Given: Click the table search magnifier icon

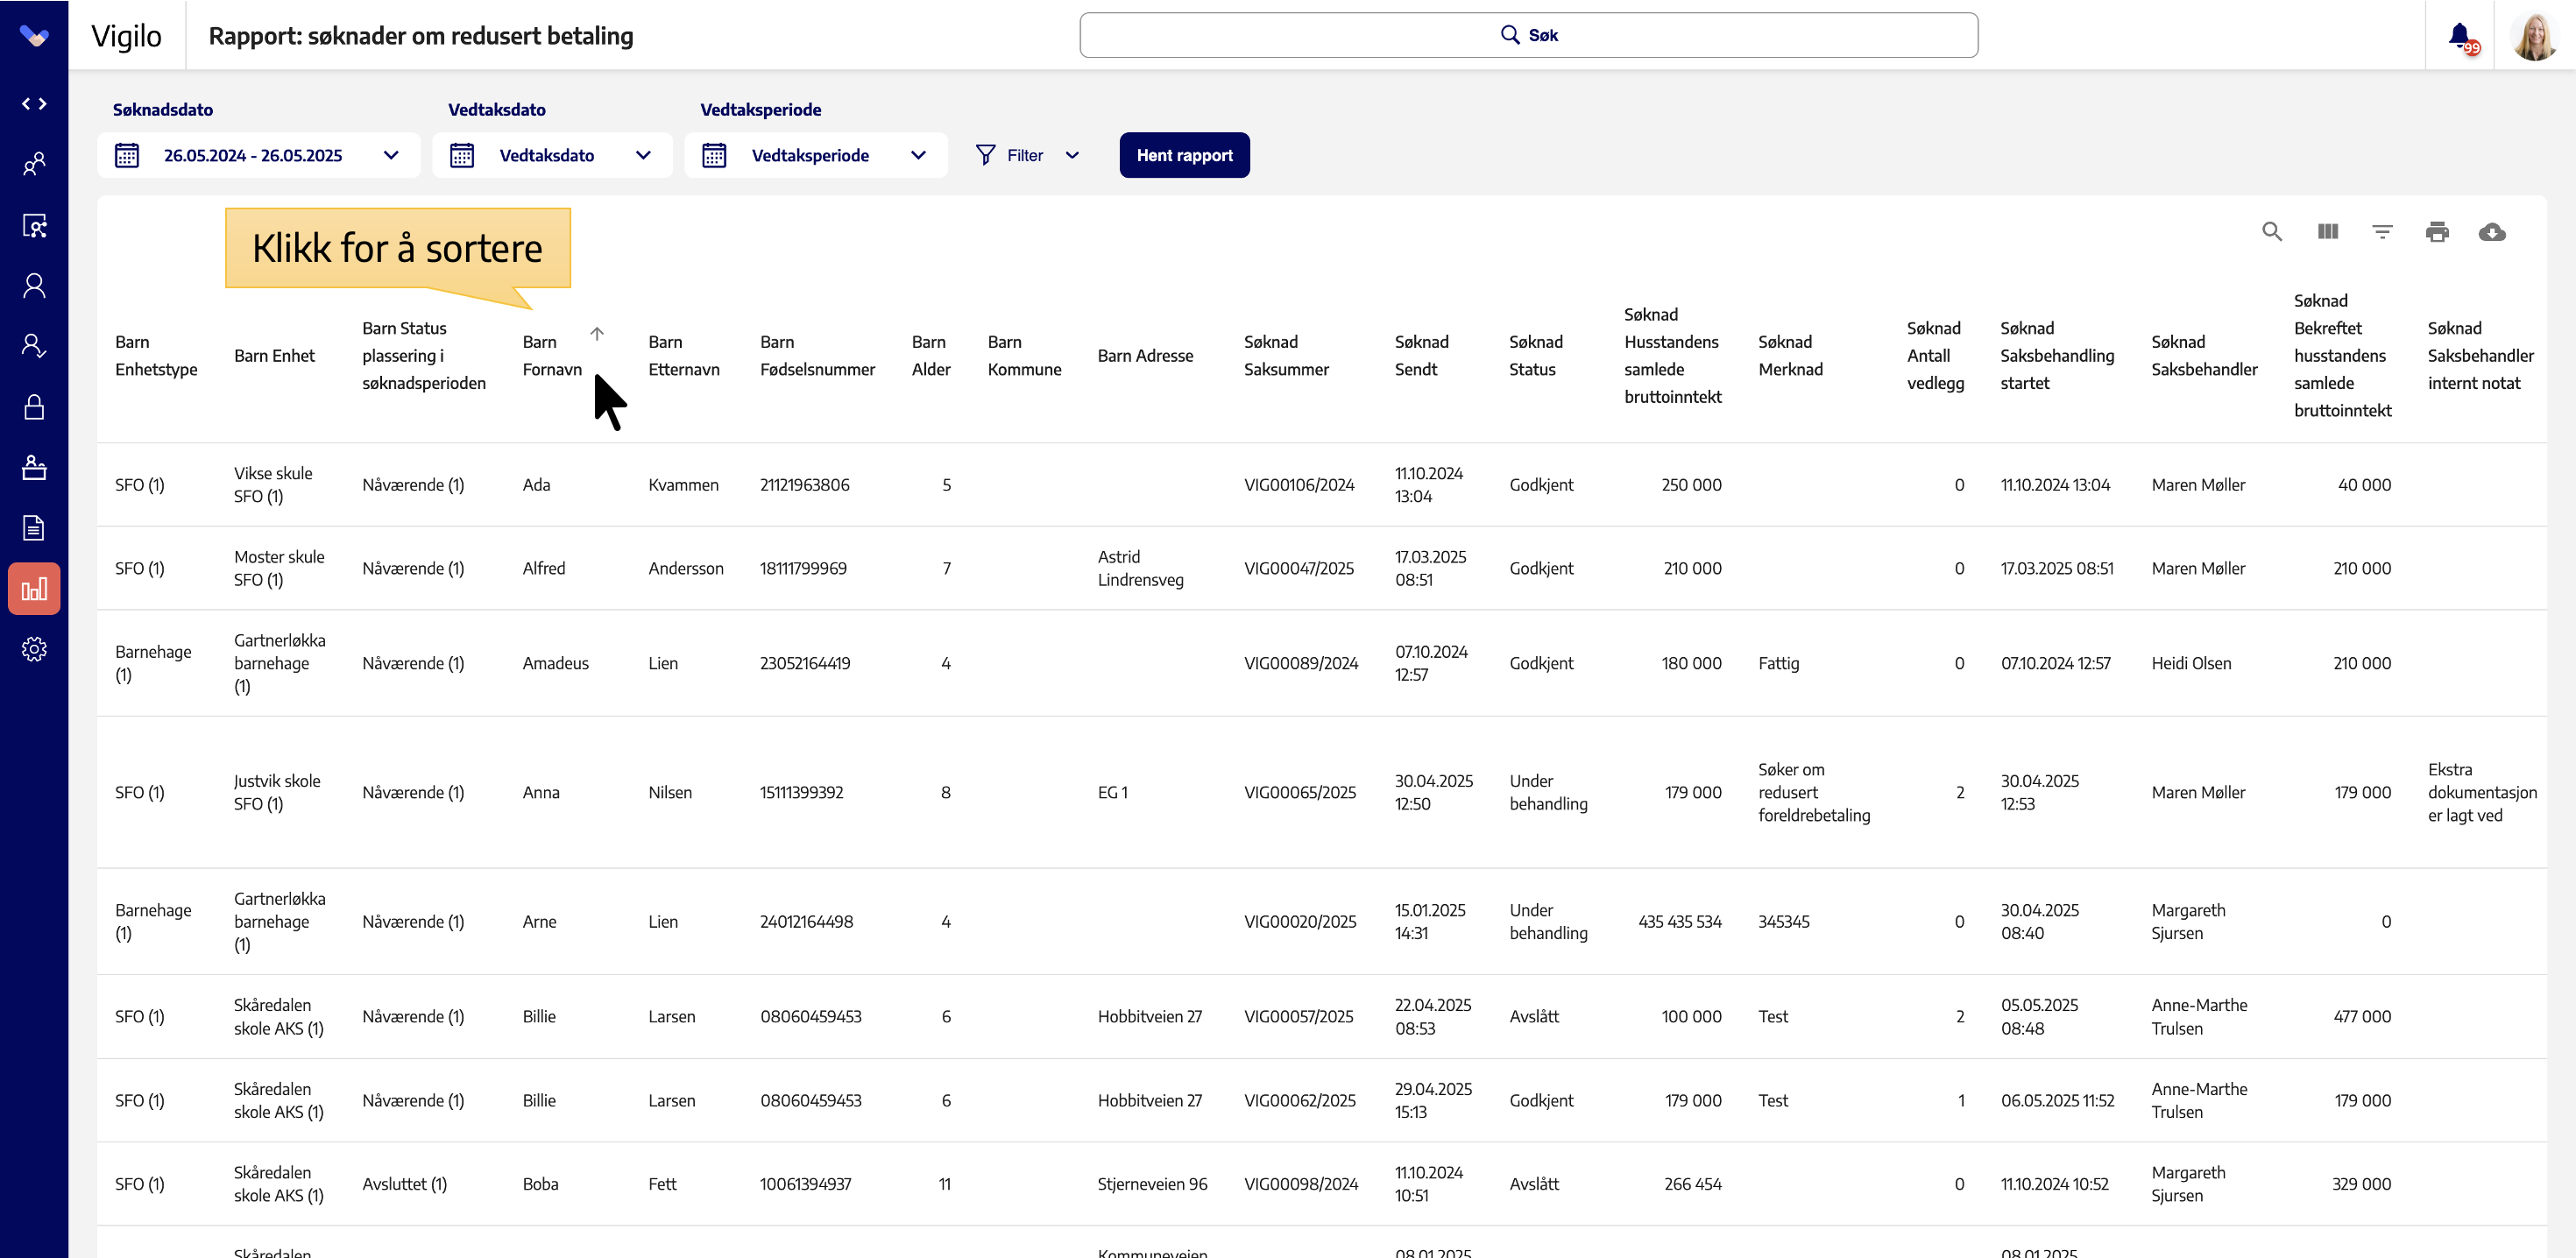Looking at the screenshot, I should tap(2272, 232).
